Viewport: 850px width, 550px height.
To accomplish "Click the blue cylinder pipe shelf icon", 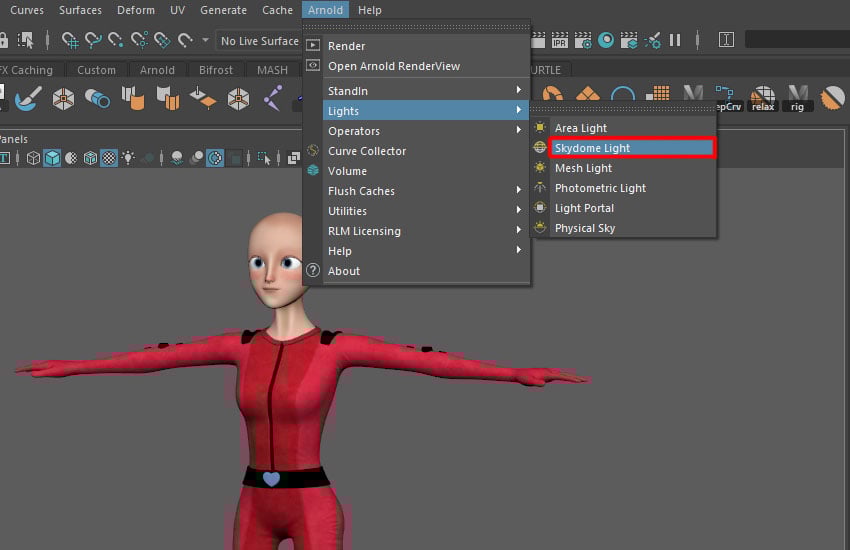I will (x=97, y=98).
